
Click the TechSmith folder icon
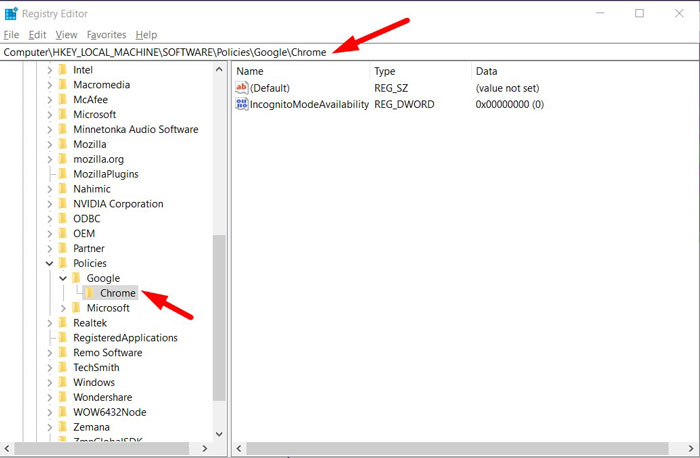(63, 367)
